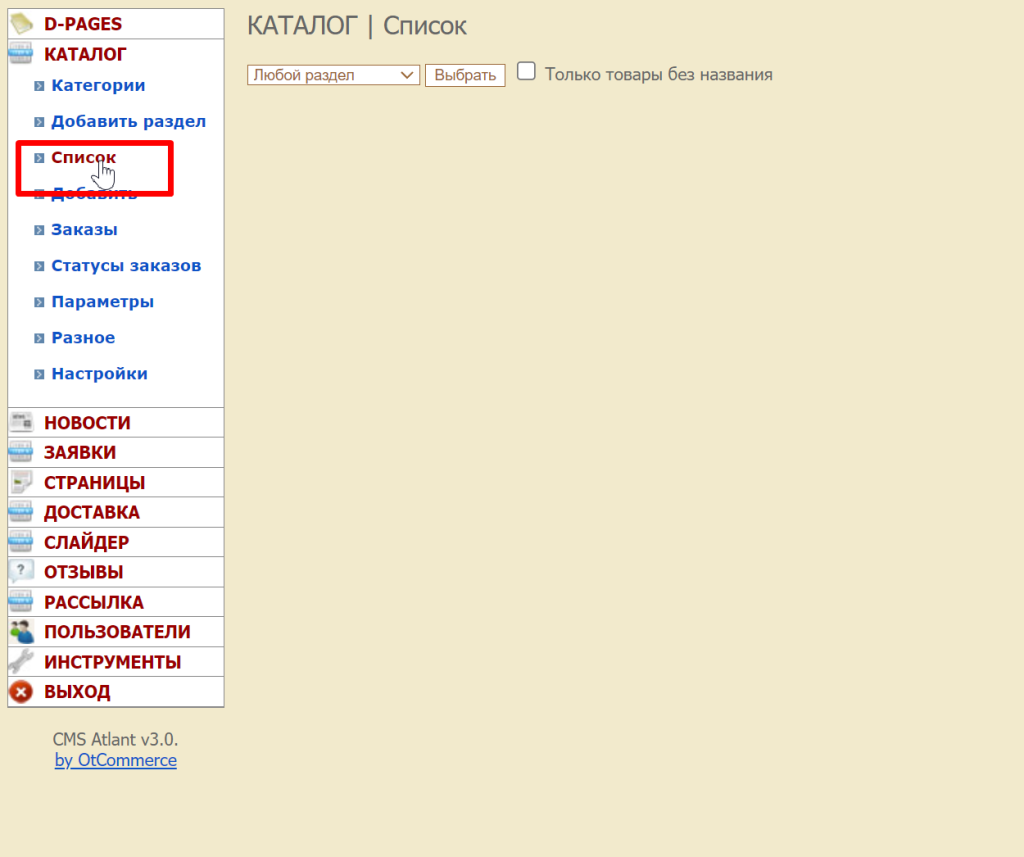The width and height of the screenshot is (1024, 857).
Task: Click arrow bullet beside Разное
Action: [39, 338]
